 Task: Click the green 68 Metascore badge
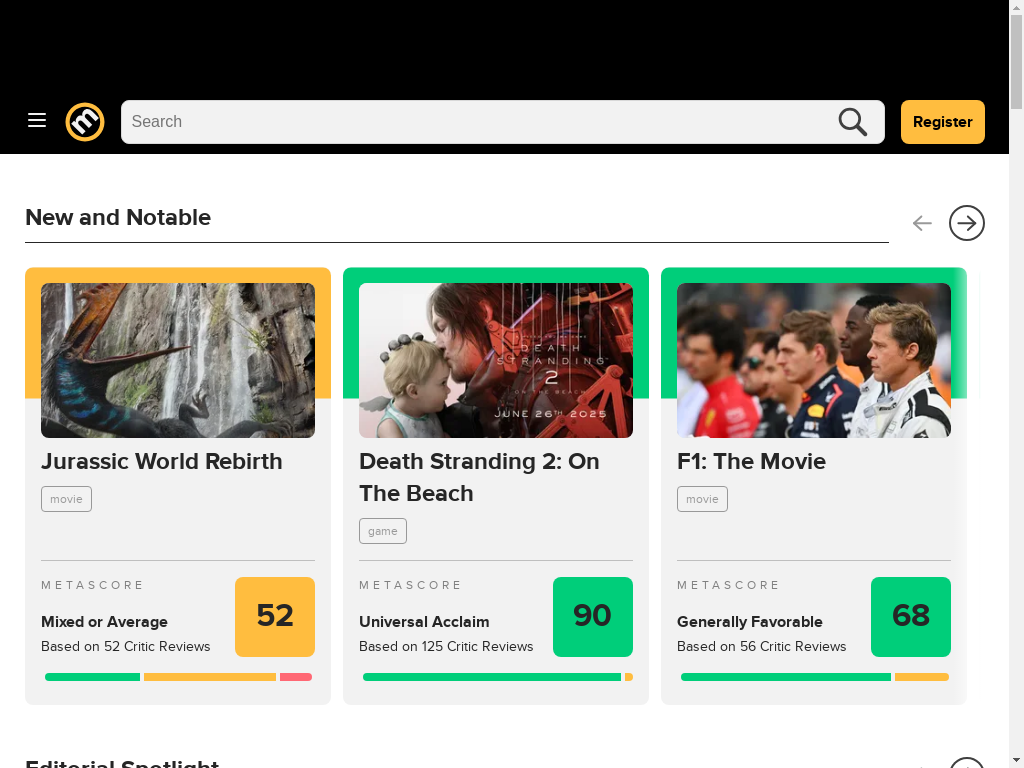tap(910, 616)
